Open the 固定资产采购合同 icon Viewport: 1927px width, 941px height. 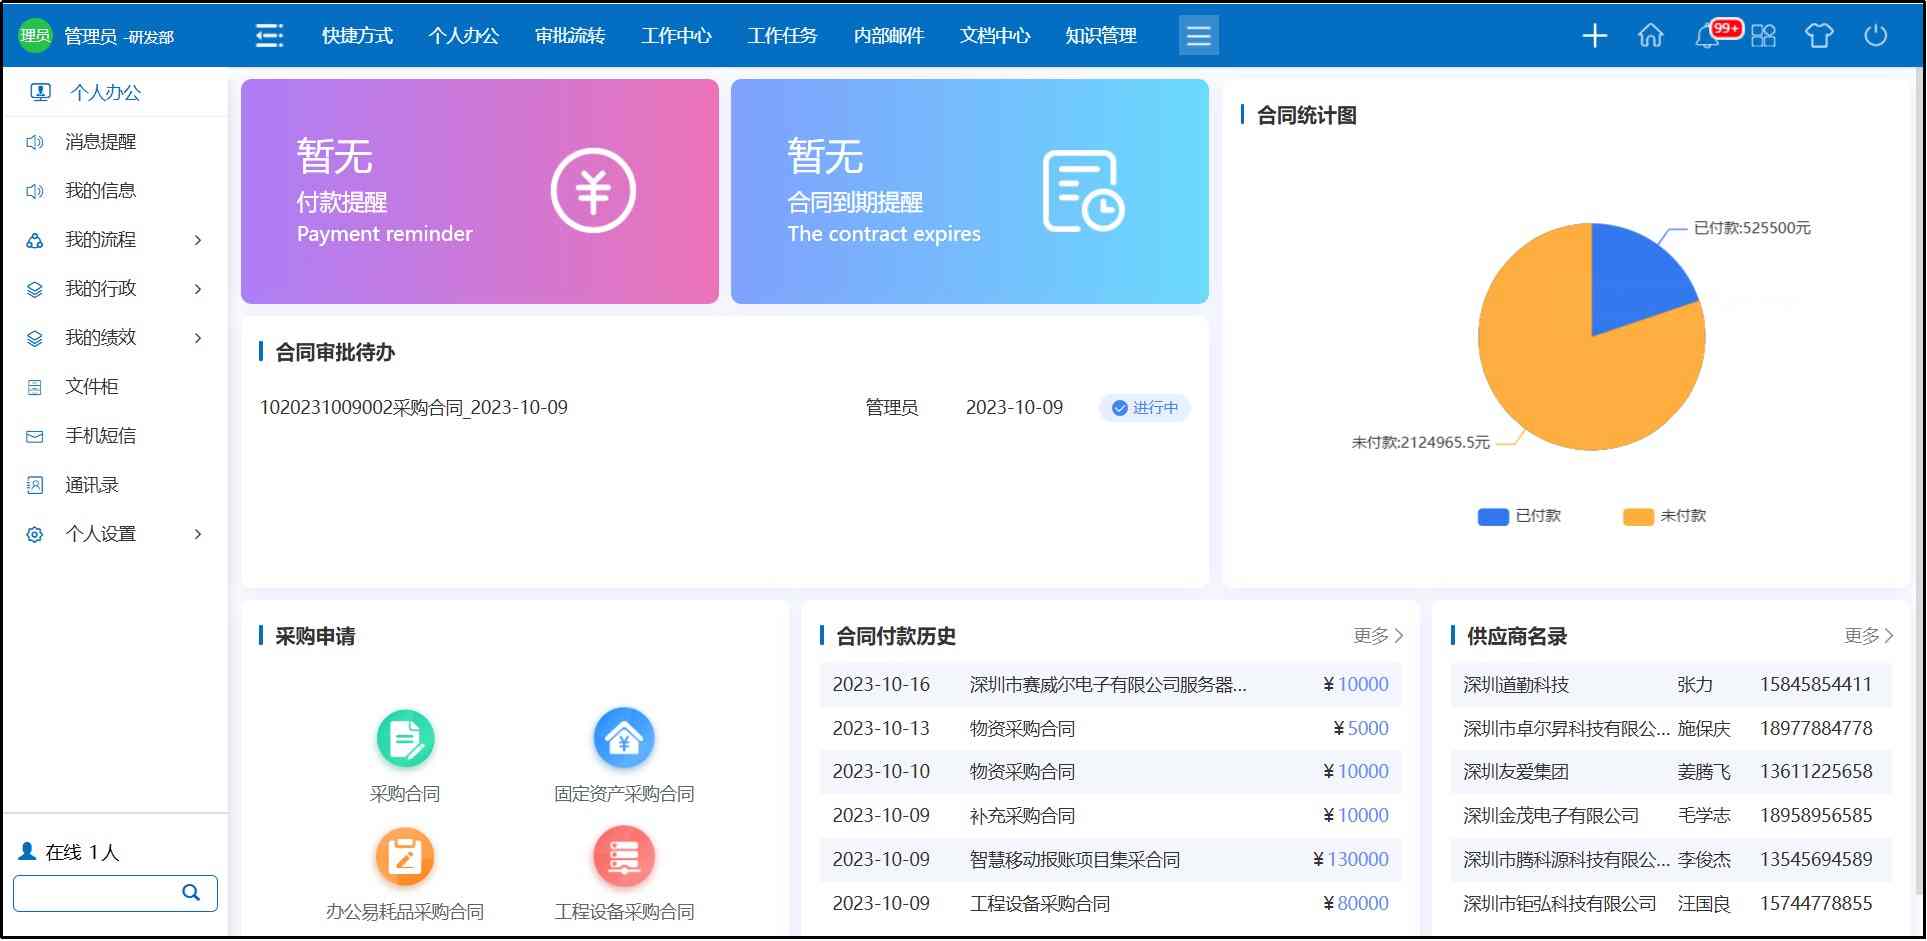pyautogui.click(x=624, y=739)
